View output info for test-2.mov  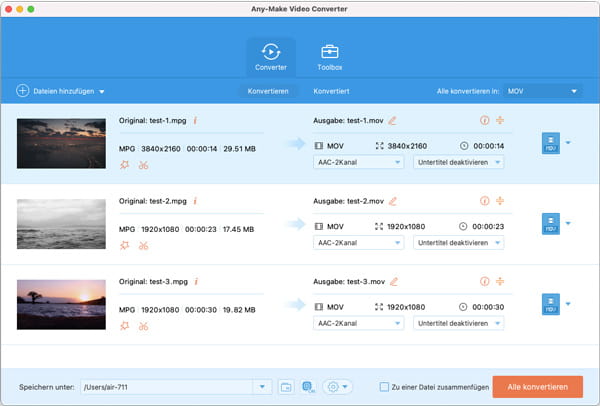(x=484, y=201)
